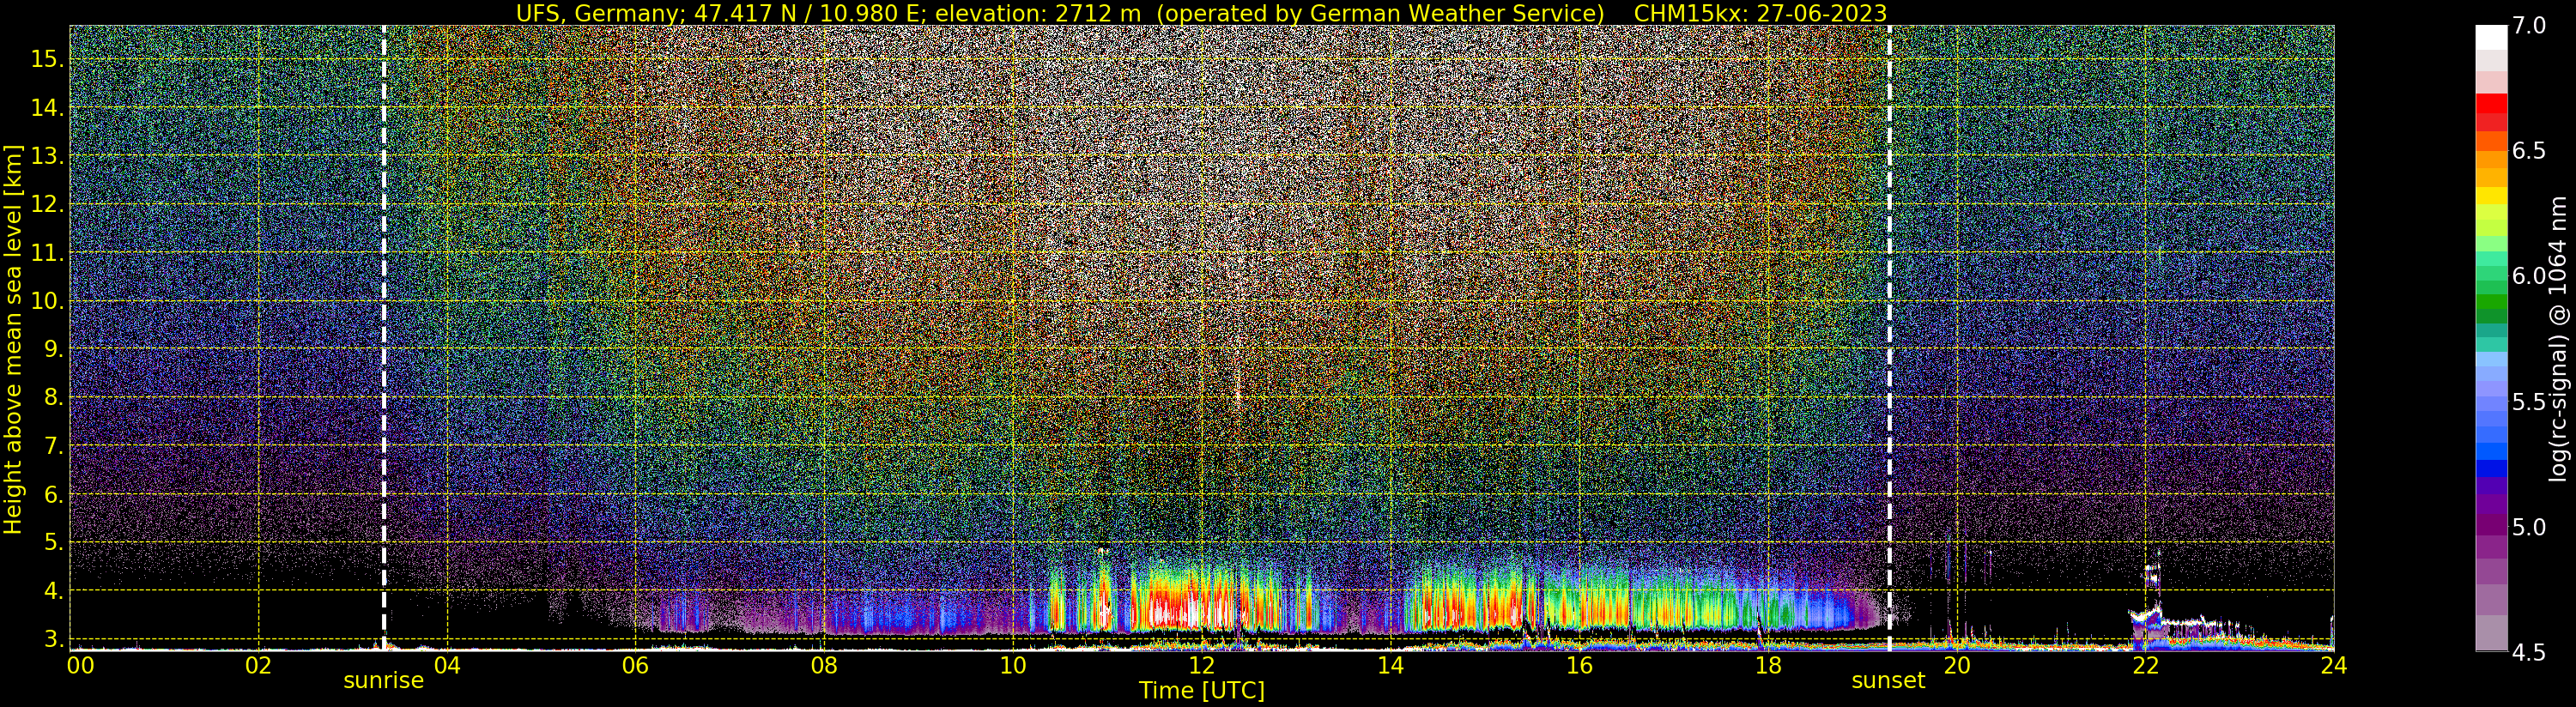
Task: Click the '08' time axis tick label
Action: [x=824, y=665]
